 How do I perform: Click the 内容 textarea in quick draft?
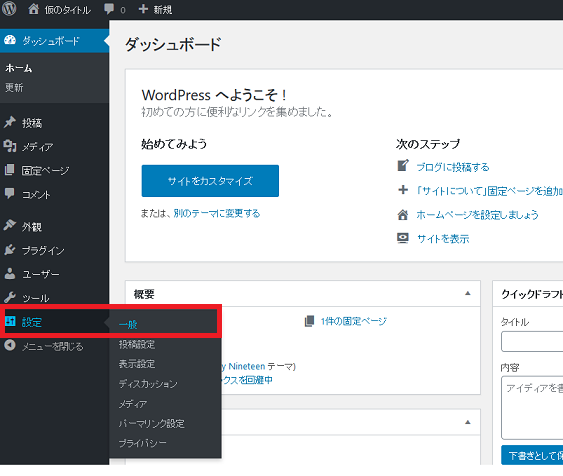[532, 407]
